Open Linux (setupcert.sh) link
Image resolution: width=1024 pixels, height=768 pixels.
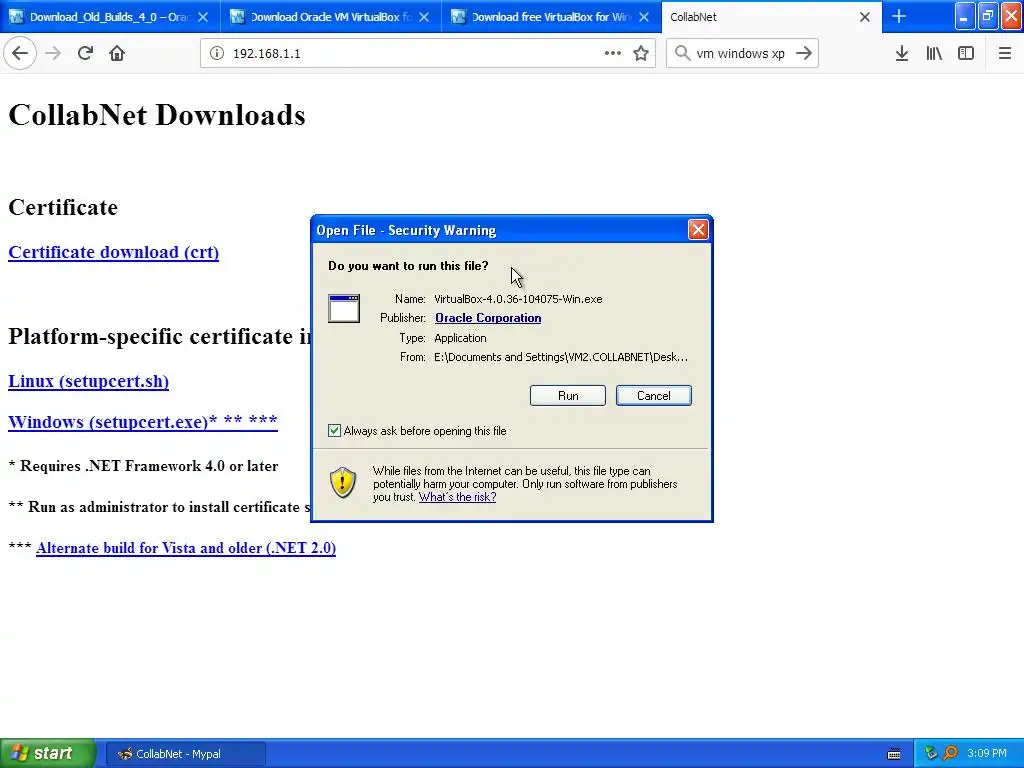pyautogui.click(x=88, y=381)
